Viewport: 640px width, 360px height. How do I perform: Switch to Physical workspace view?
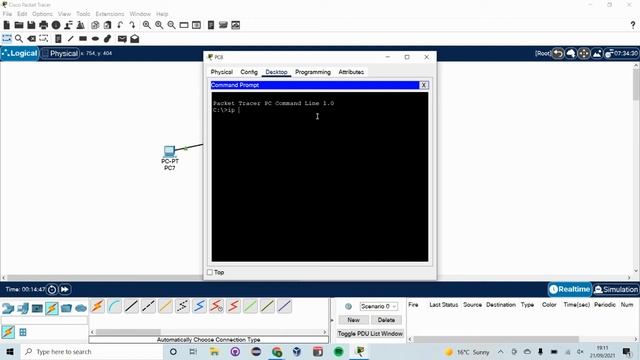(x=60, y=53)
